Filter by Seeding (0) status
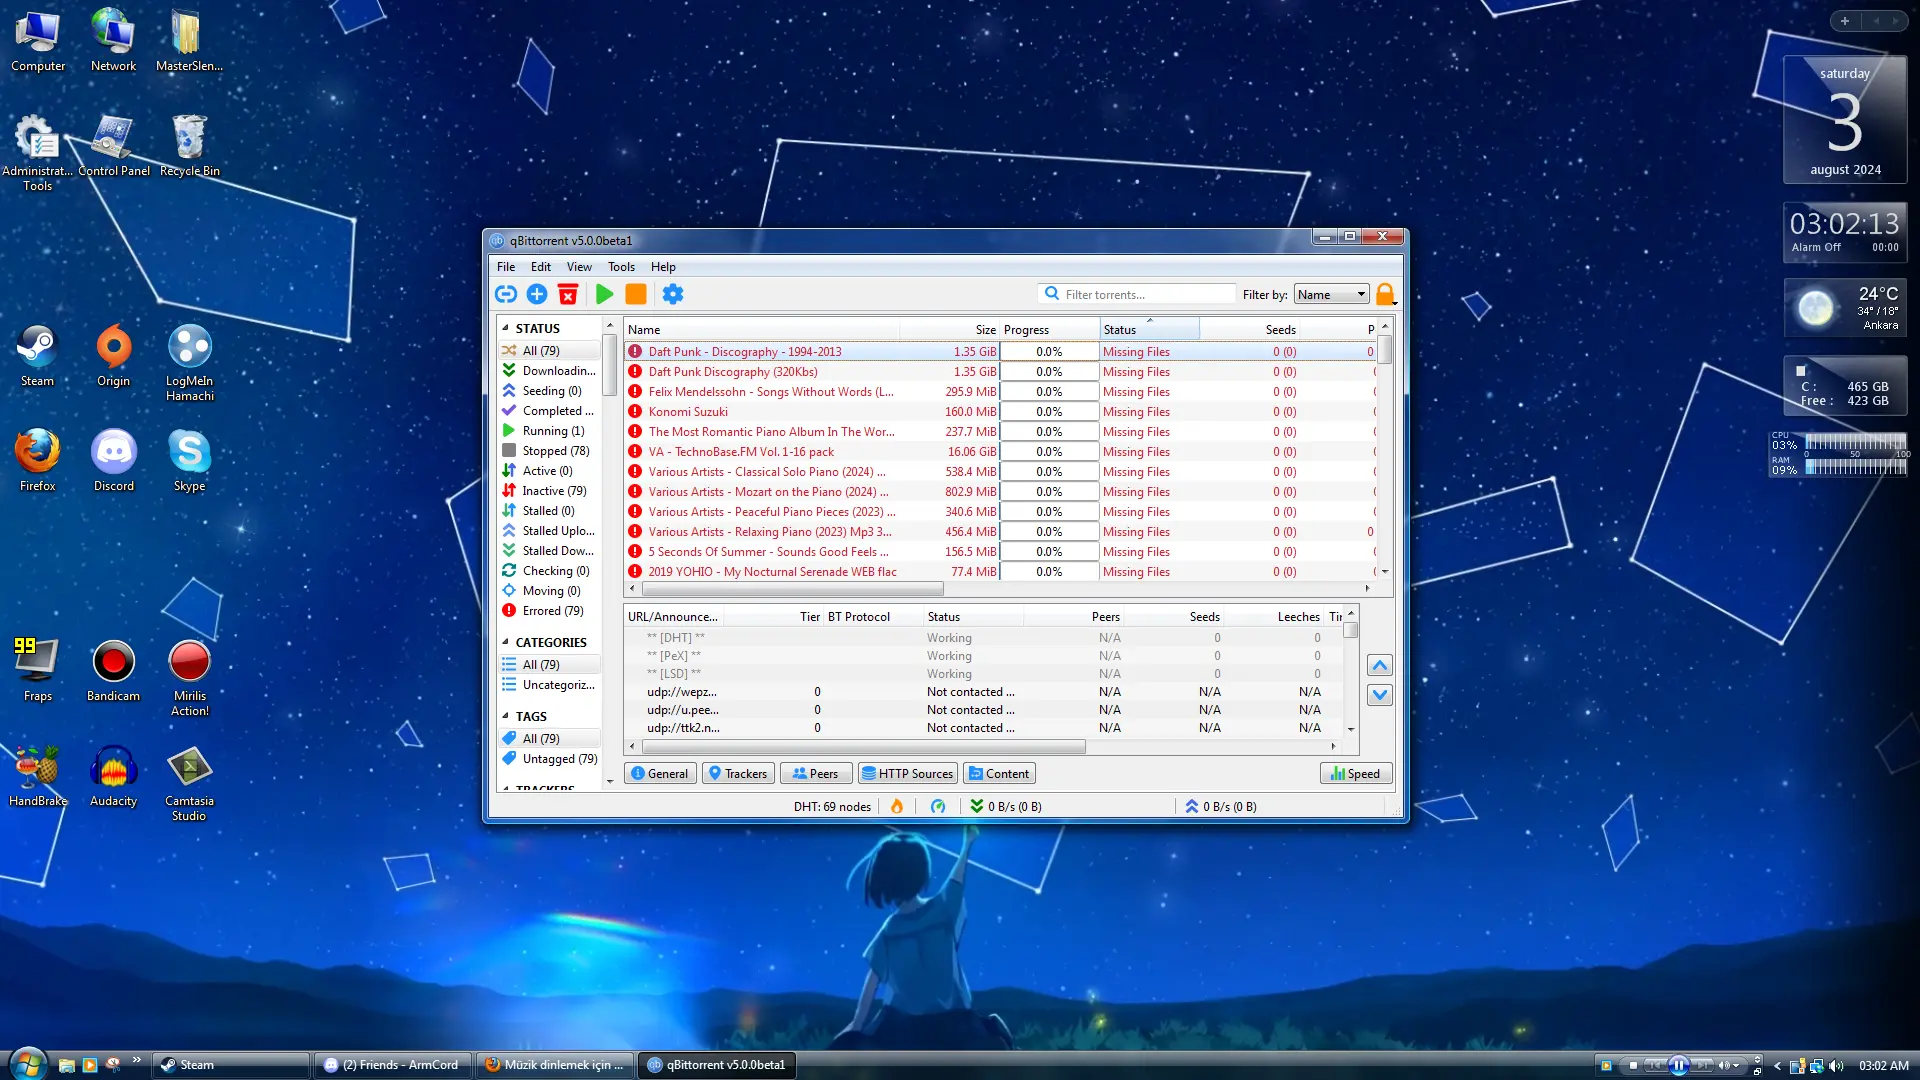This screenshot has height=1080, width=1920. pyautogui.click(x=550, y=391)
